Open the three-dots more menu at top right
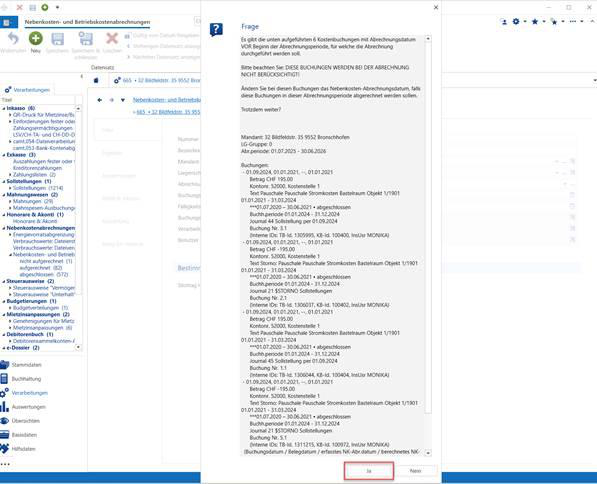 573,22
